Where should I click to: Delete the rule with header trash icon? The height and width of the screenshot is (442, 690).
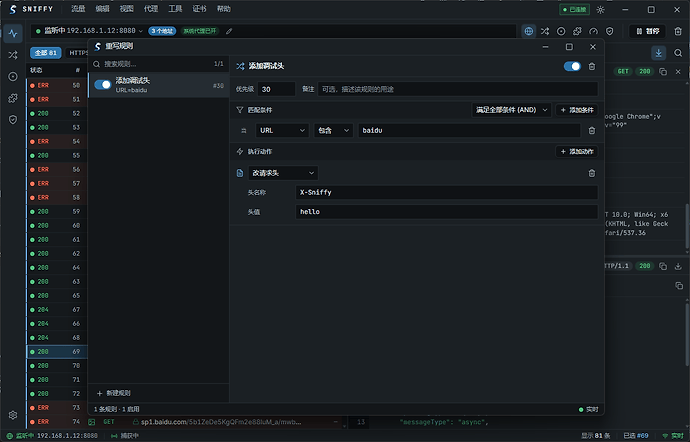592,66
